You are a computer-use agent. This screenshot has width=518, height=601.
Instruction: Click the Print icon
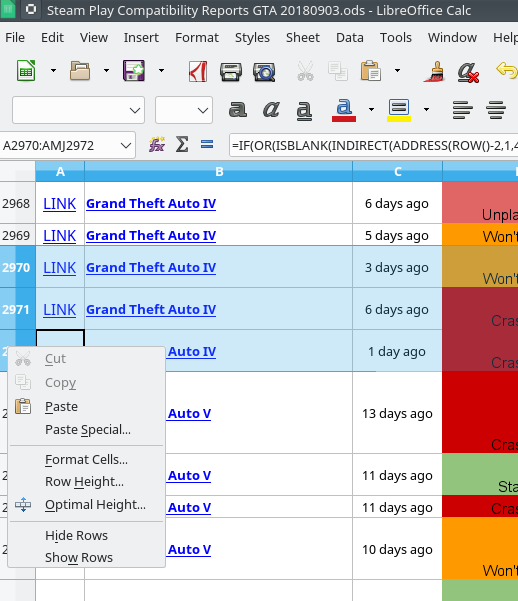point(231,72)
